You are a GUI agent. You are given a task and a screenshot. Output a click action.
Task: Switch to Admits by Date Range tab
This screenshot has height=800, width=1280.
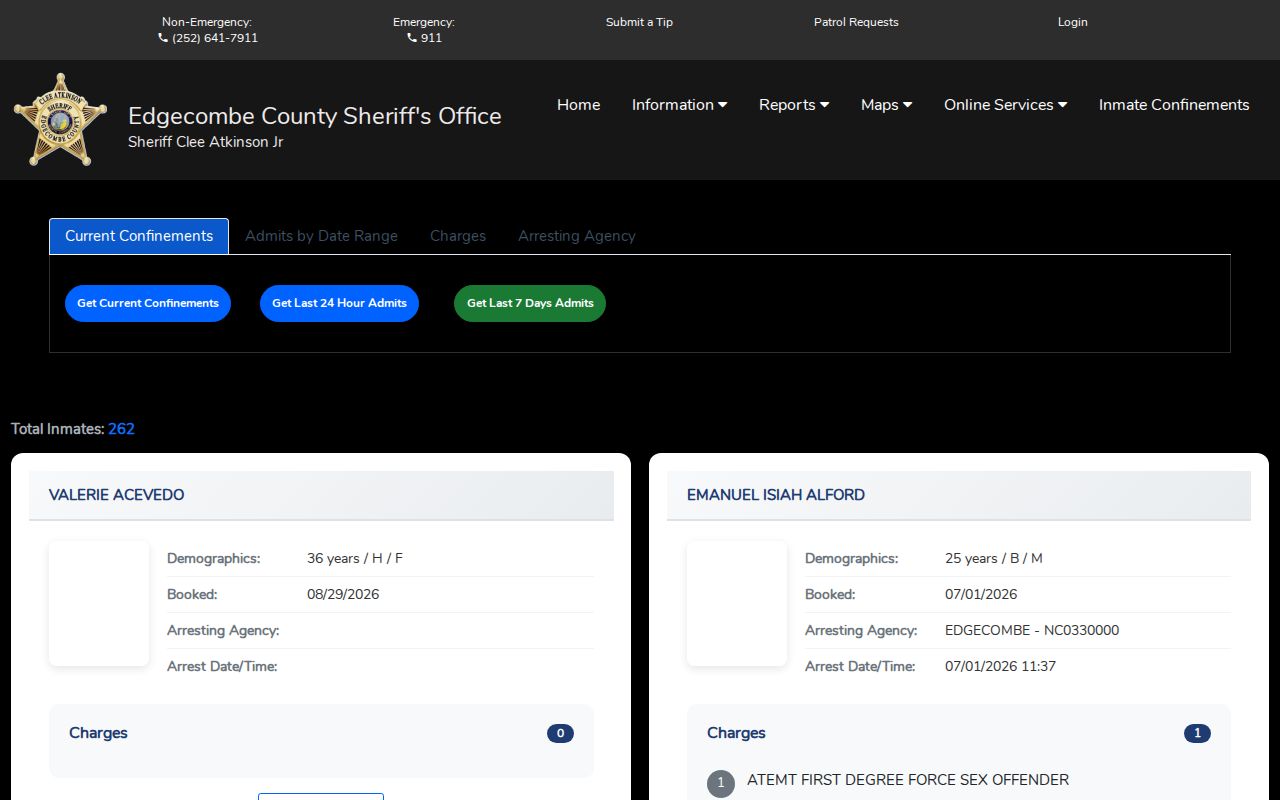point(321,236)
